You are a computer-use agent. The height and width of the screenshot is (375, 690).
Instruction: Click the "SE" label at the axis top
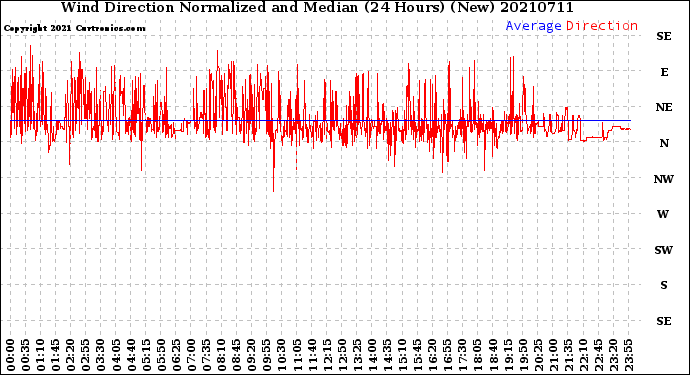tap(664, 36)
